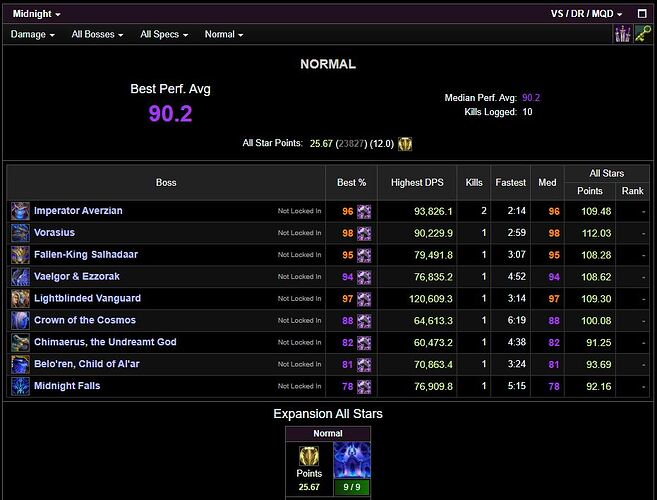Click the raid zone thumbnail in Expansion All Stars

(x=352, y=460)
